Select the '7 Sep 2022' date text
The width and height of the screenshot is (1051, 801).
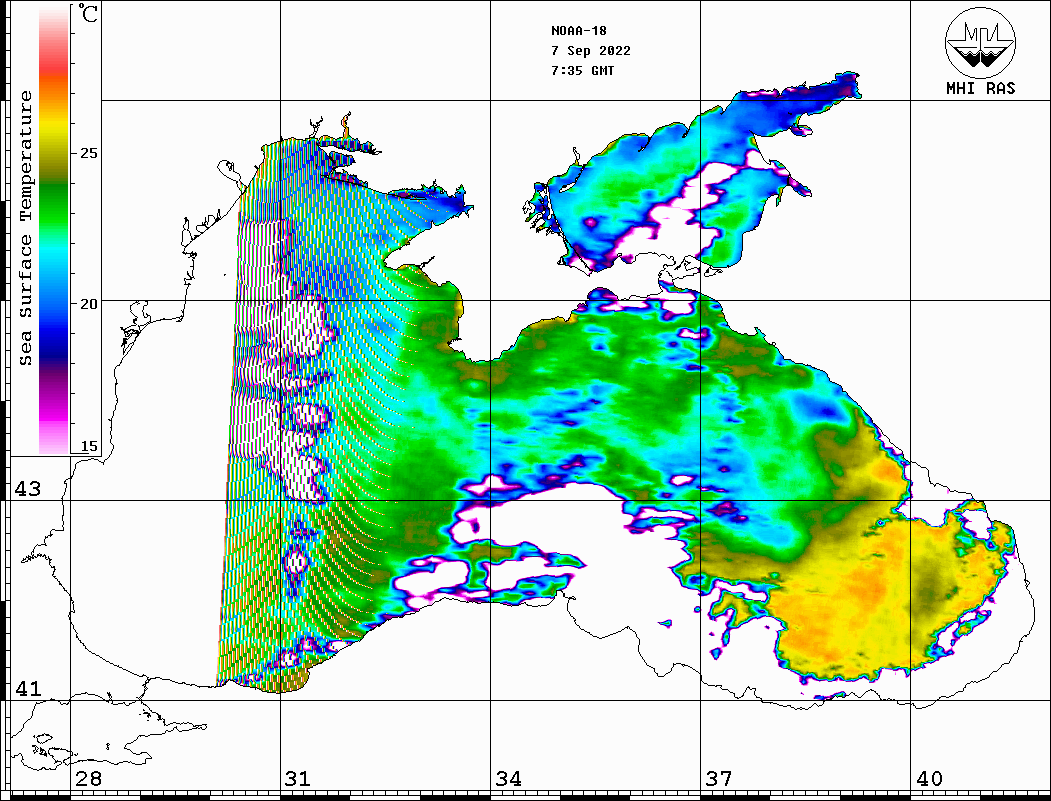click(591, 51)
